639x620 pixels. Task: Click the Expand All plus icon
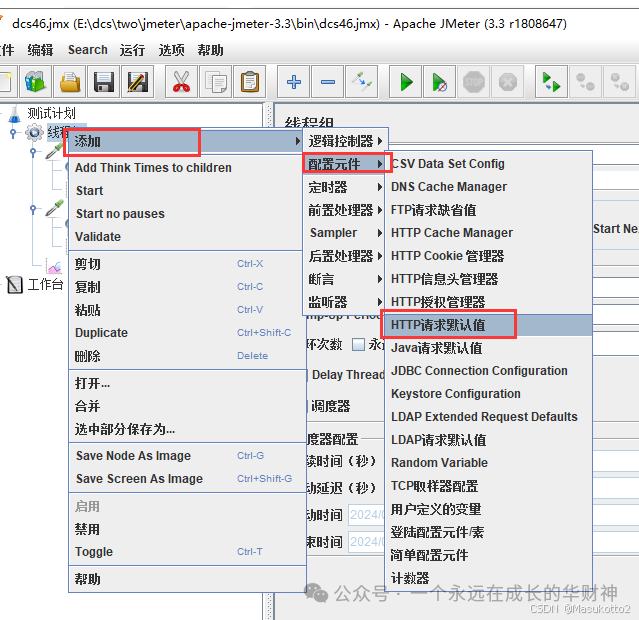(x=293, y=82)
